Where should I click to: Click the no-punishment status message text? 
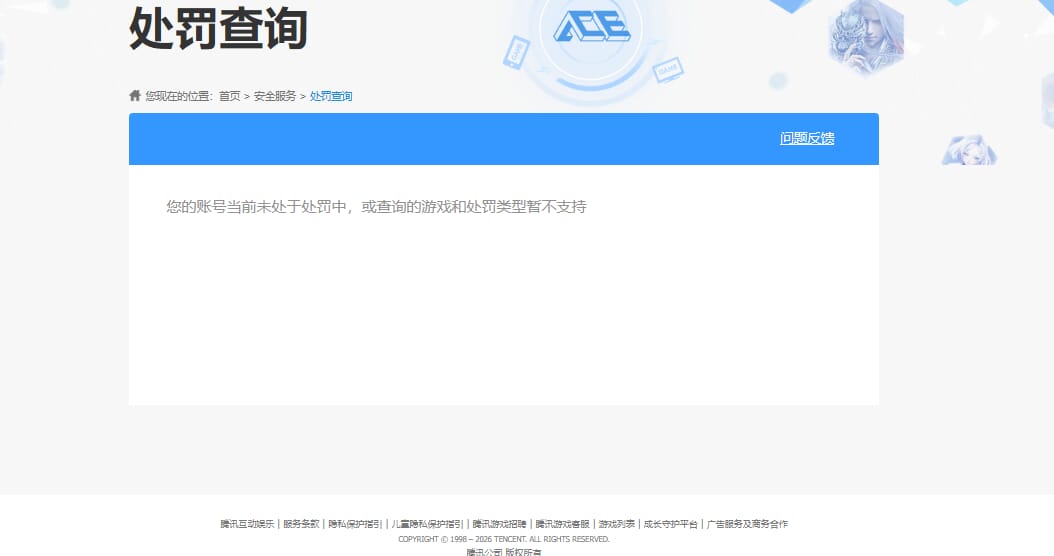(376, 206)
